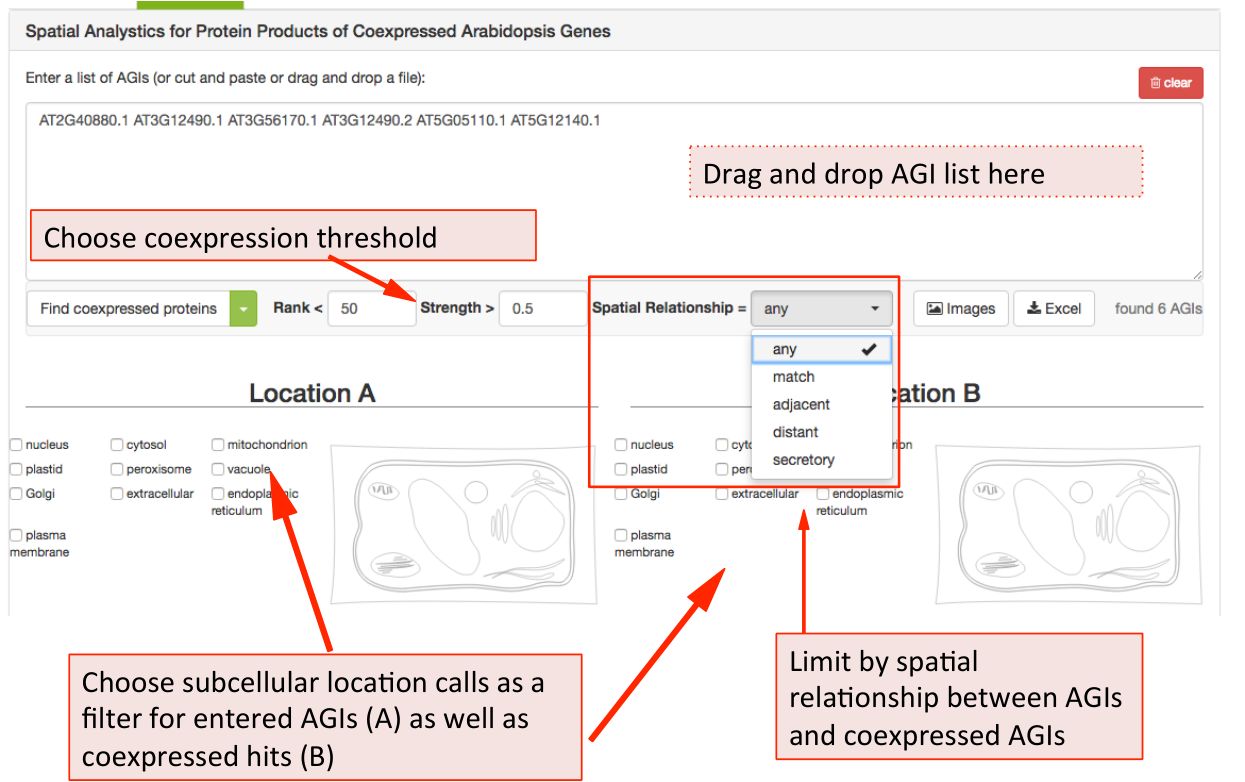Image resolution: width=1245 pixels, height=782 pixels.
Task: Download results with Excel button
Action: click(x=1054, y=309)
